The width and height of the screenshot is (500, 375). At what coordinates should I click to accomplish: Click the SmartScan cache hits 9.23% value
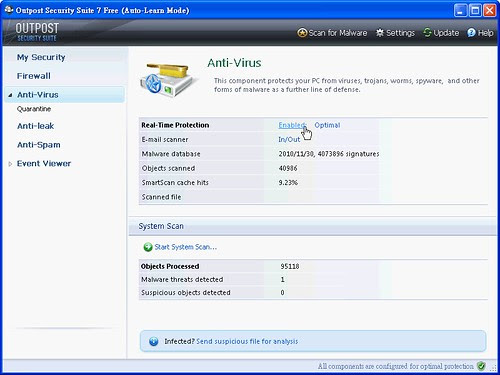click(288, 182)
